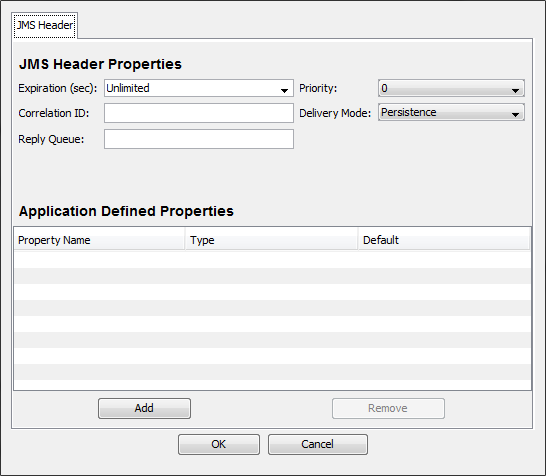
Task: Confirm the dialog with OK
Action: point(219,444)
